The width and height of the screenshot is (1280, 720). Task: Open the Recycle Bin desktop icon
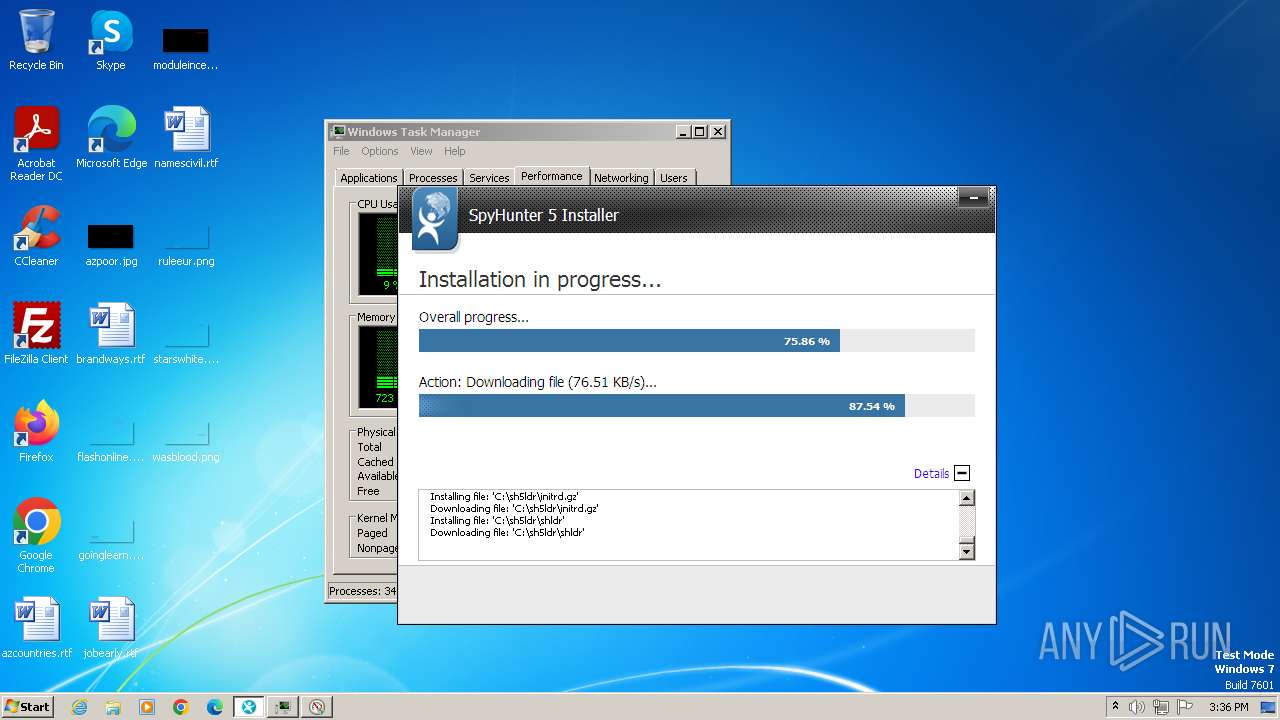tap(36, 40)
